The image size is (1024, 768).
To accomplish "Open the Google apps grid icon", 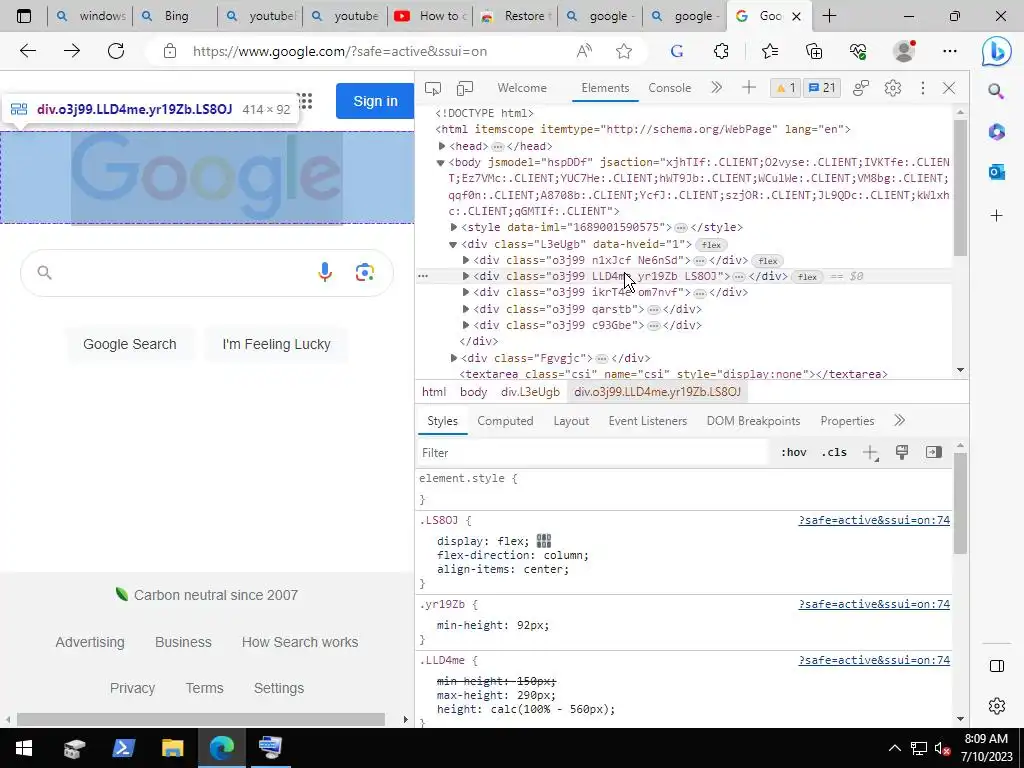I will click(x=304, y=101).
